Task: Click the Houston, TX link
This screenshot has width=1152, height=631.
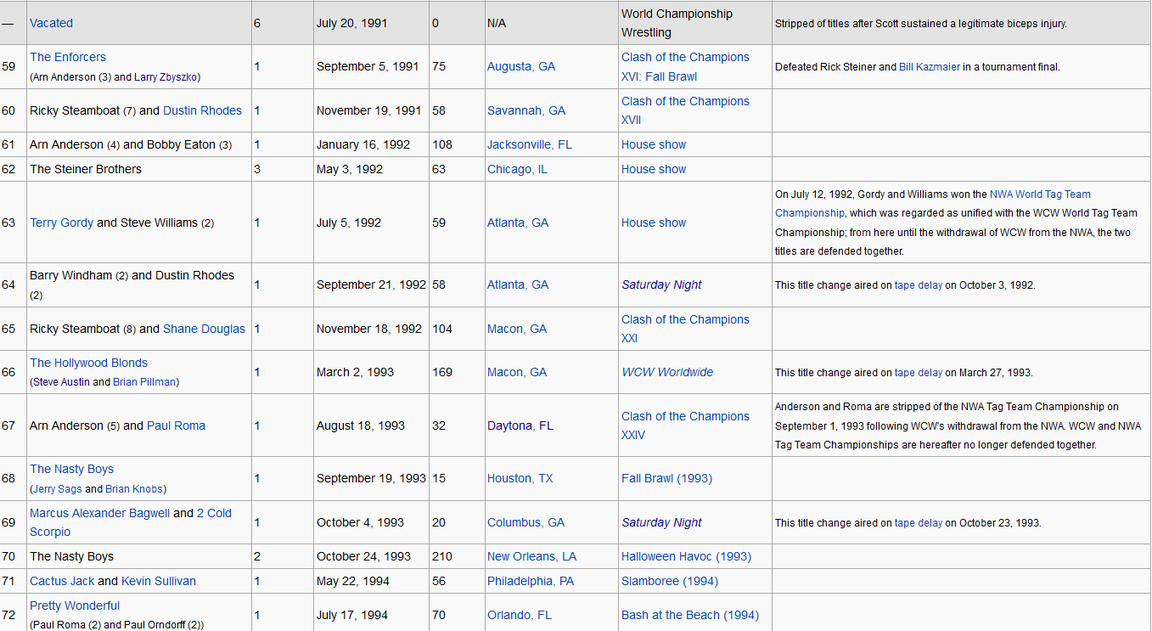Action: pyautogui.click(x=519, y=478)
